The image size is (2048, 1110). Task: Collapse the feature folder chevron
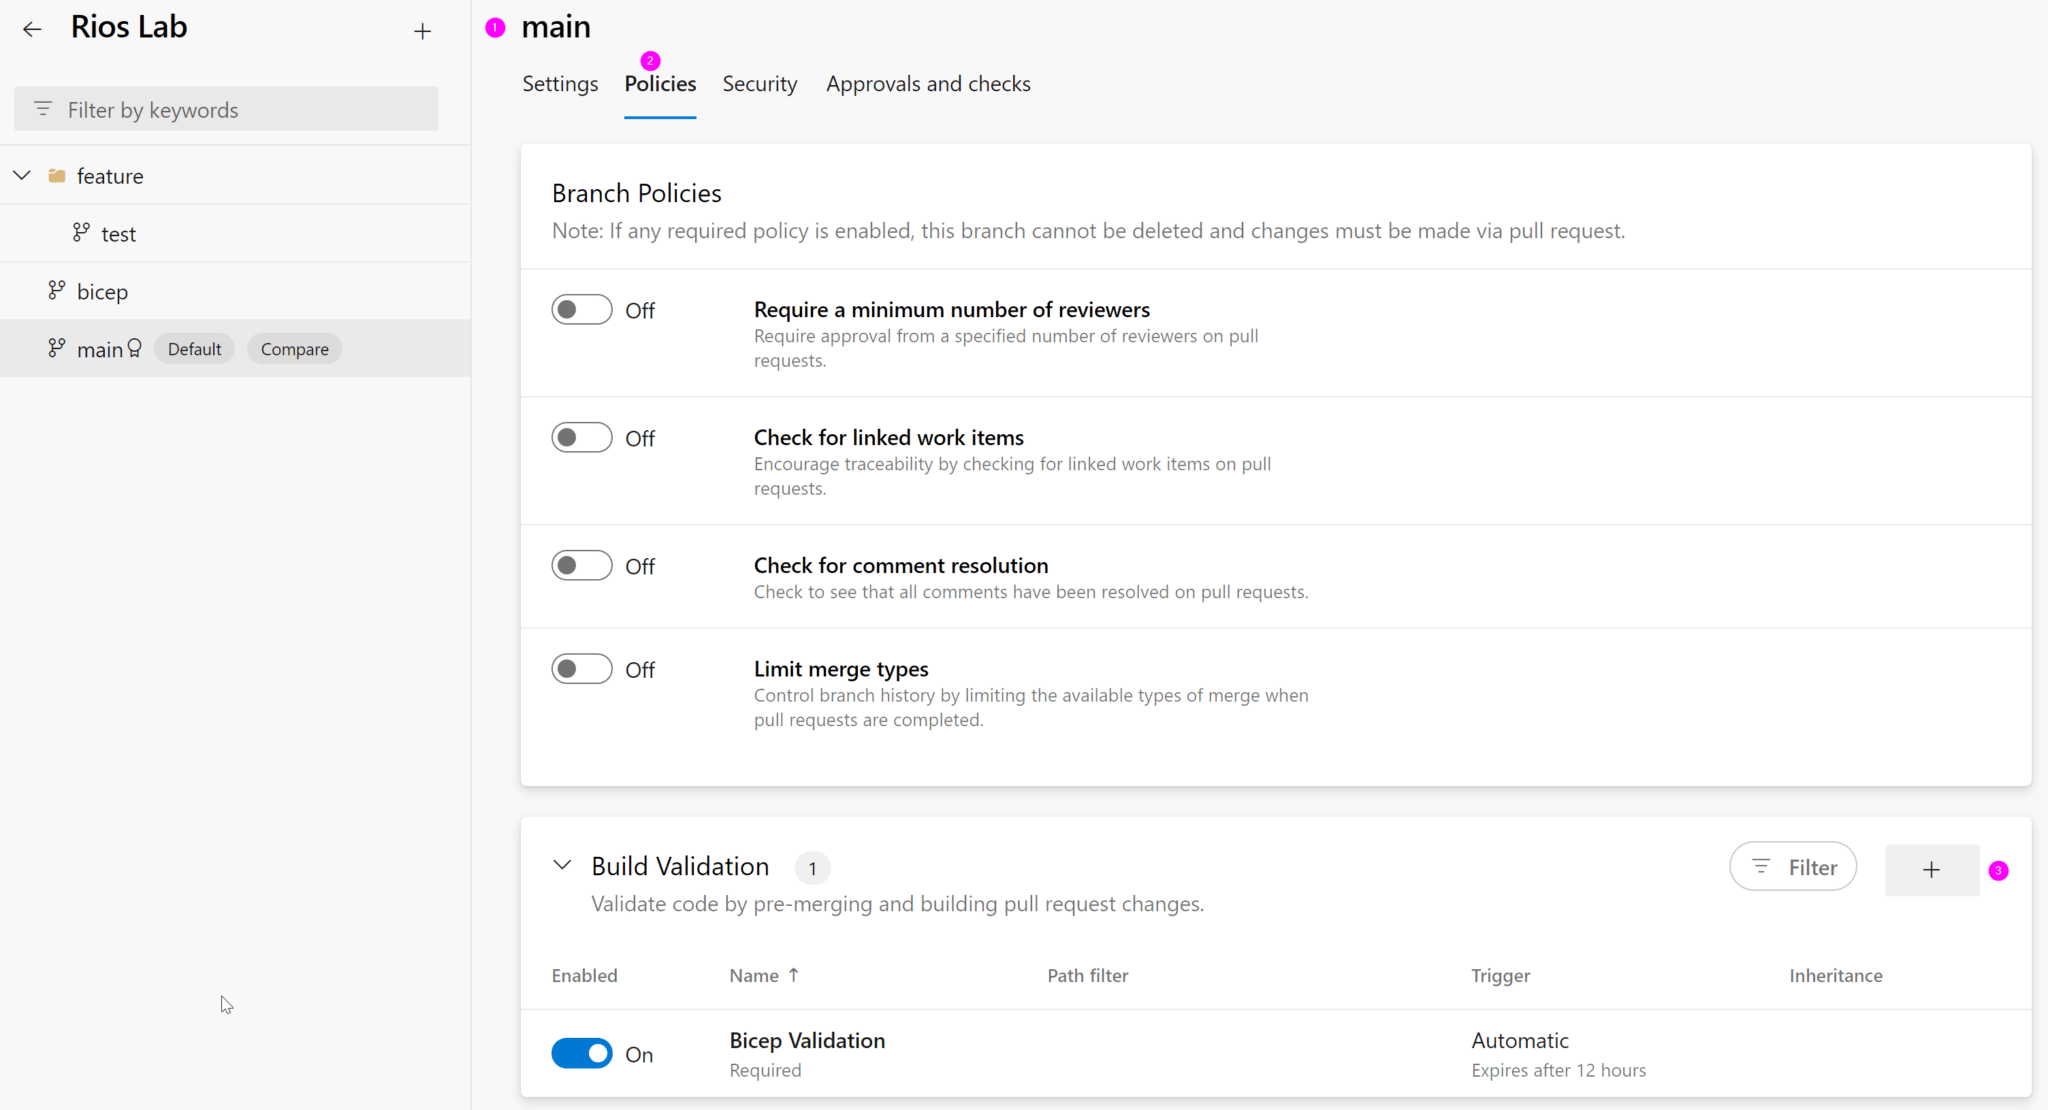[22, 176]
